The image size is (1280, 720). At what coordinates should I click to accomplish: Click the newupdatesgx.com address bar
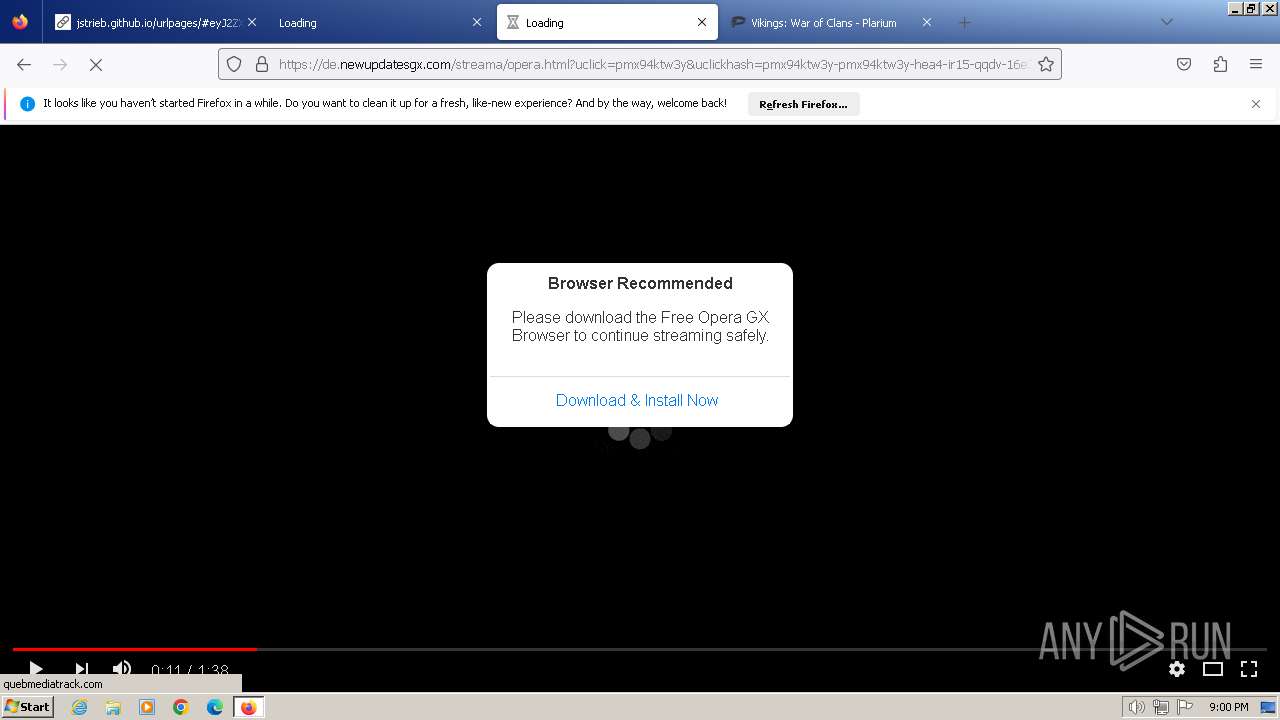point(652,64)
